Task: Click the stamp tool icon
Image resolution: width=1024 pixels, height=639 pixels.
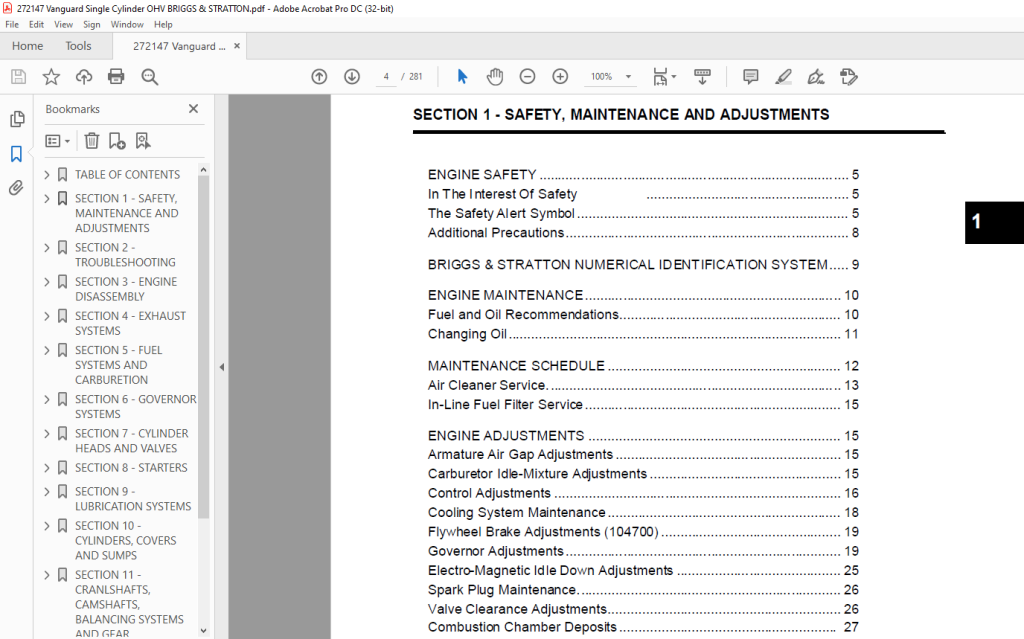Action: (848, 77)
